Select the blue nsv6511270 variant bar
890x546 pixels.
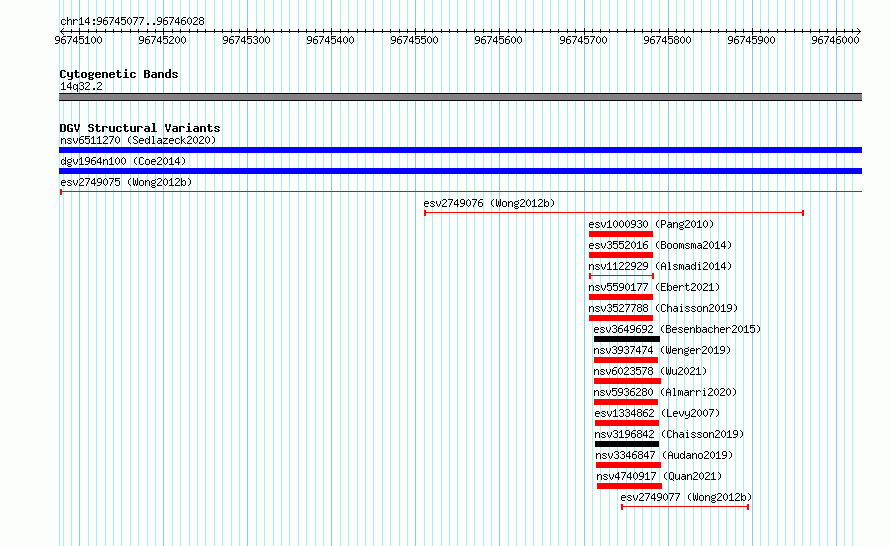point(460,150)
